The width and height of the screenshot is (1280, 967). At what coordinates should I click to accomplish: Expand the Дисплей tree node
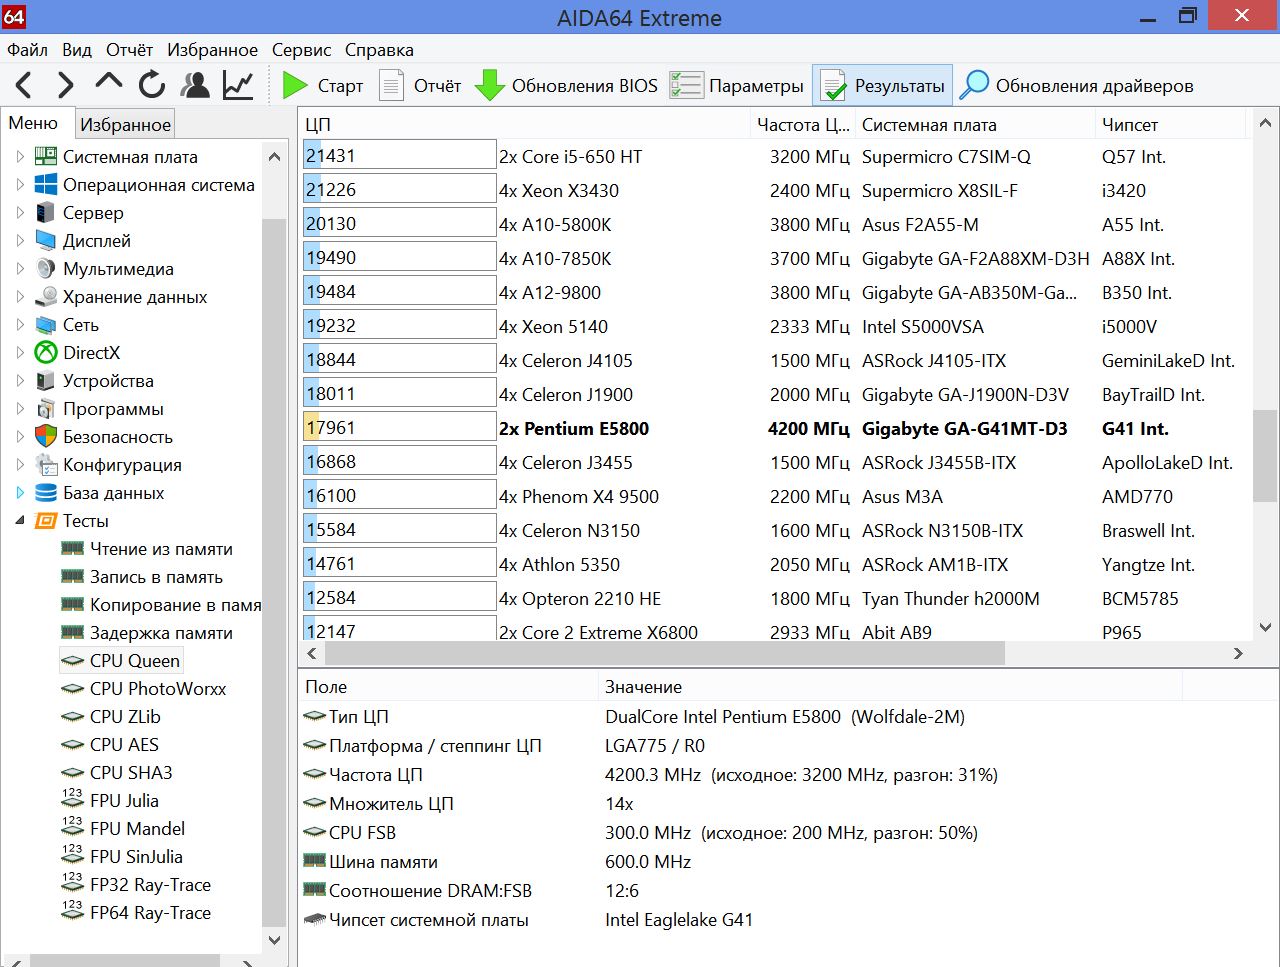(20, 241)
